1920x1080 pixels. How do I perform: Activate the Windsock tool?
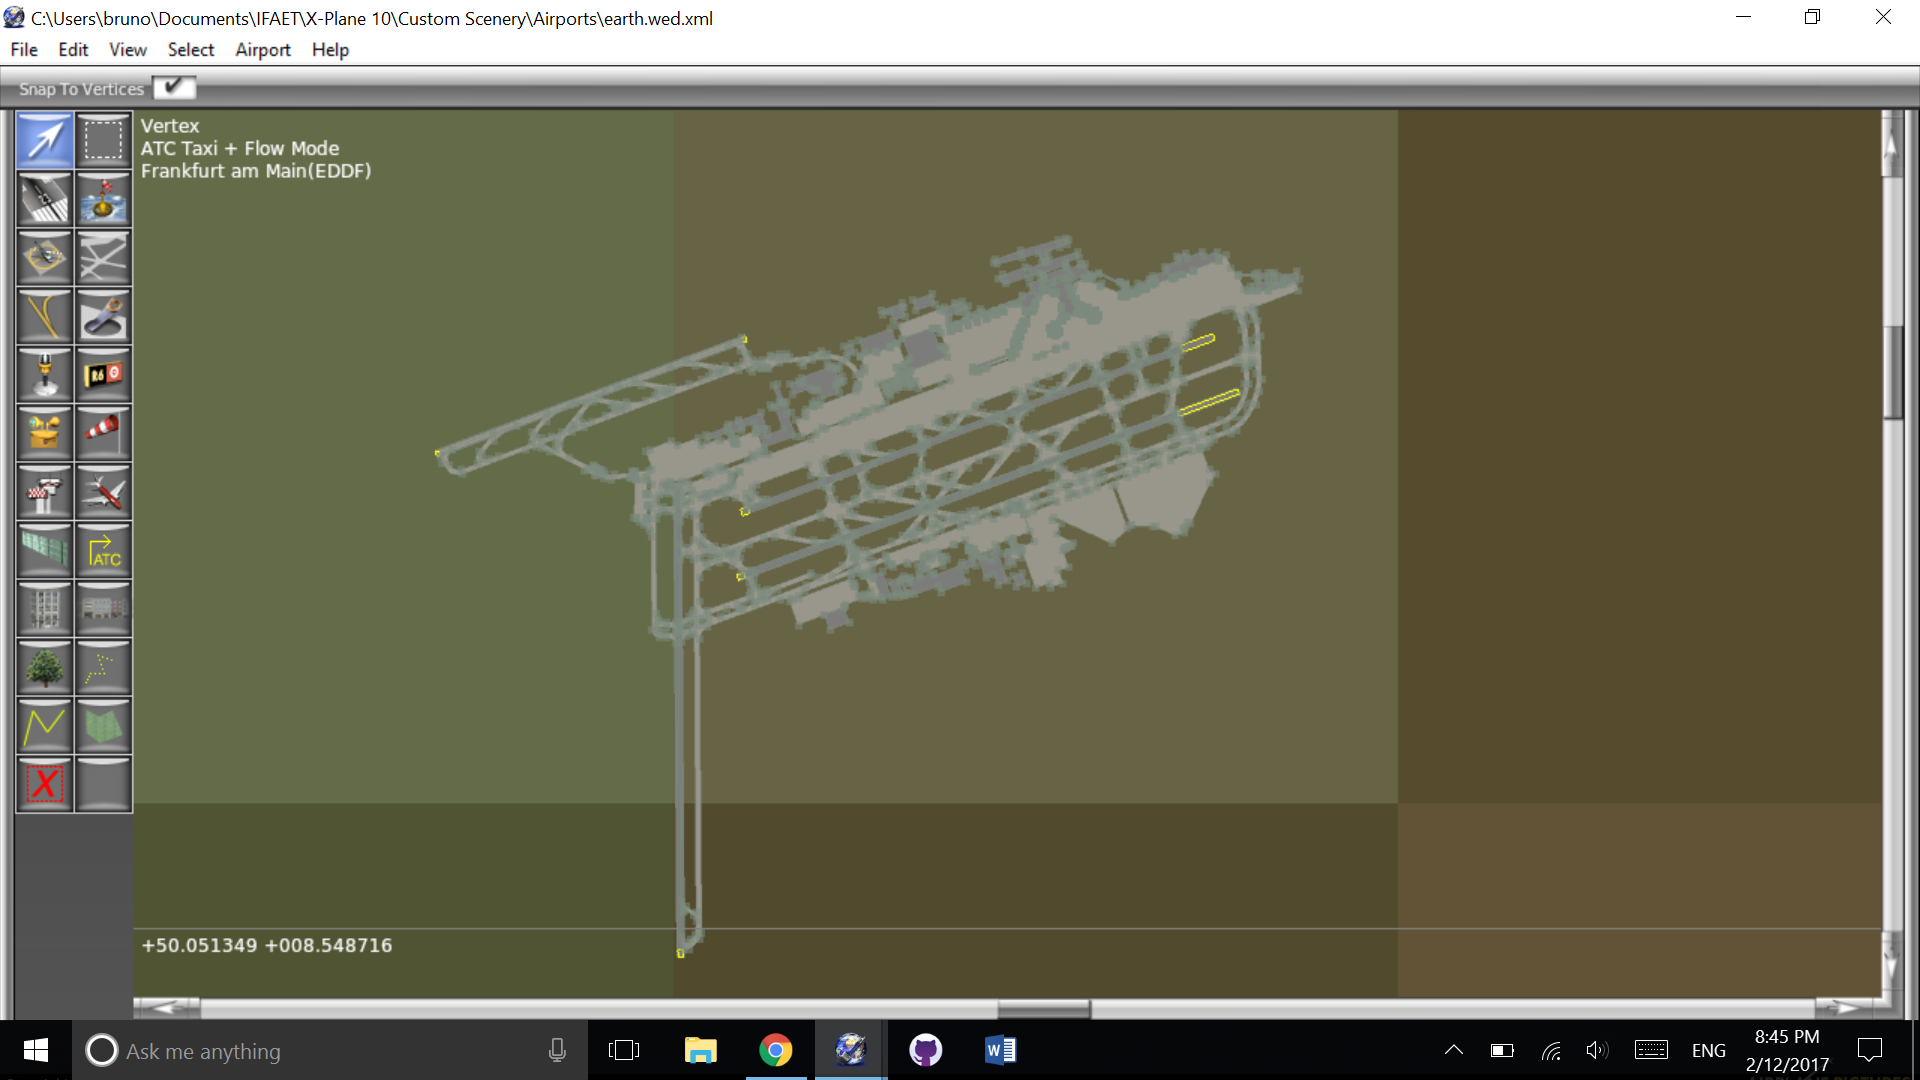click(x=103, y=432)
